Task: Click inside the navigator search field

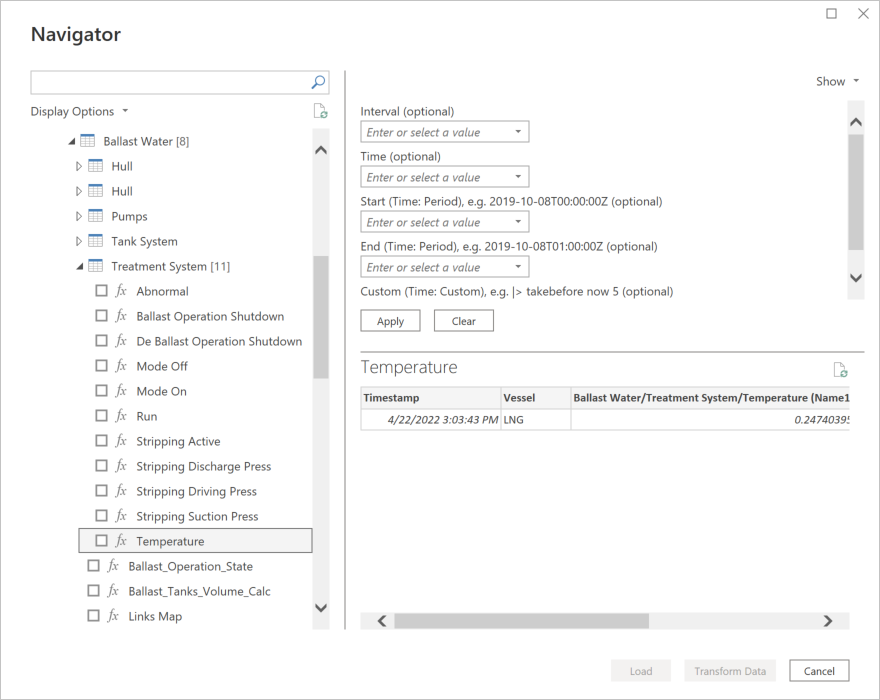Action: [x=170, y=82]
